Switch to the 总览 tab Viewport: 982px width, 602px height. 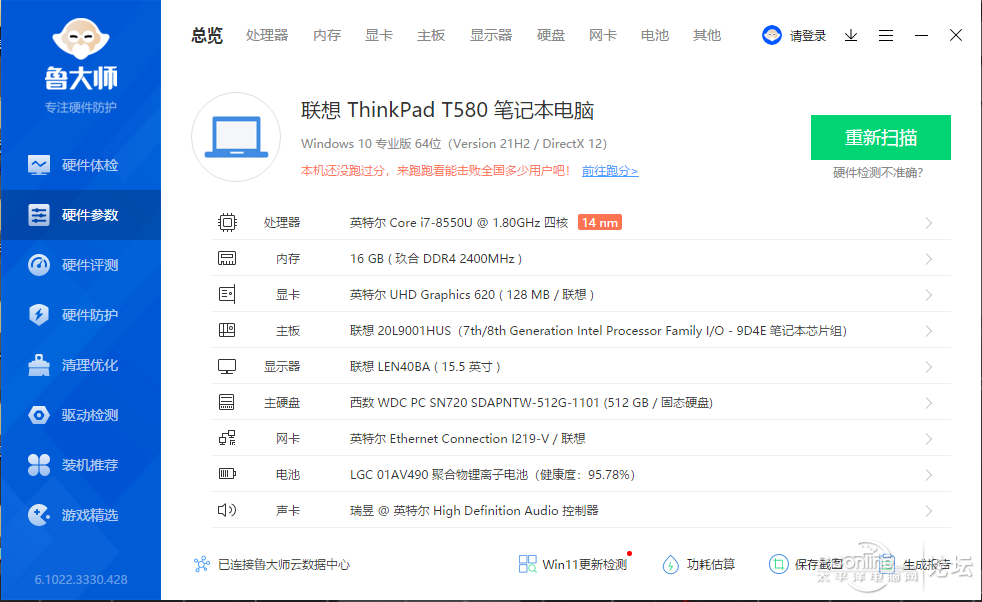[x=207, y=36]
